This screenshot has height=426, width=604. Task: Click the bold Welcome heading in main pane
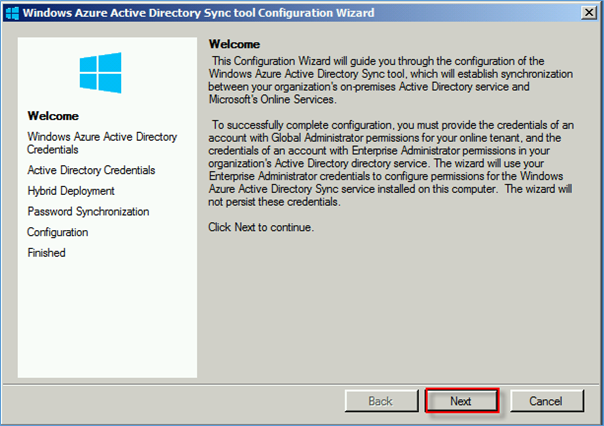pyautogui.click(x=234, y=44)
